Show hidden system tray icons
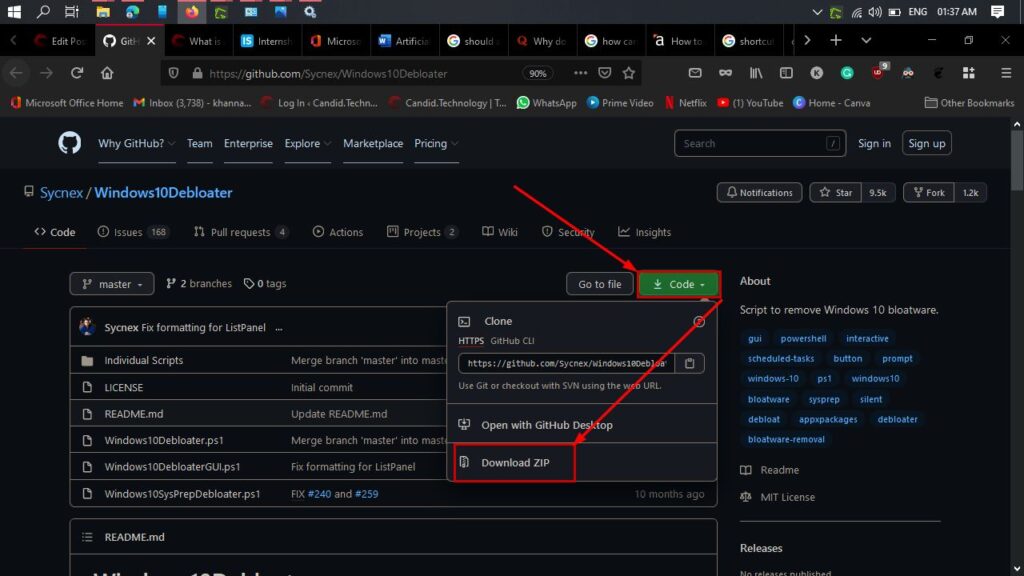The width and height of the screenshot is (1024, 576). [816, 12]
